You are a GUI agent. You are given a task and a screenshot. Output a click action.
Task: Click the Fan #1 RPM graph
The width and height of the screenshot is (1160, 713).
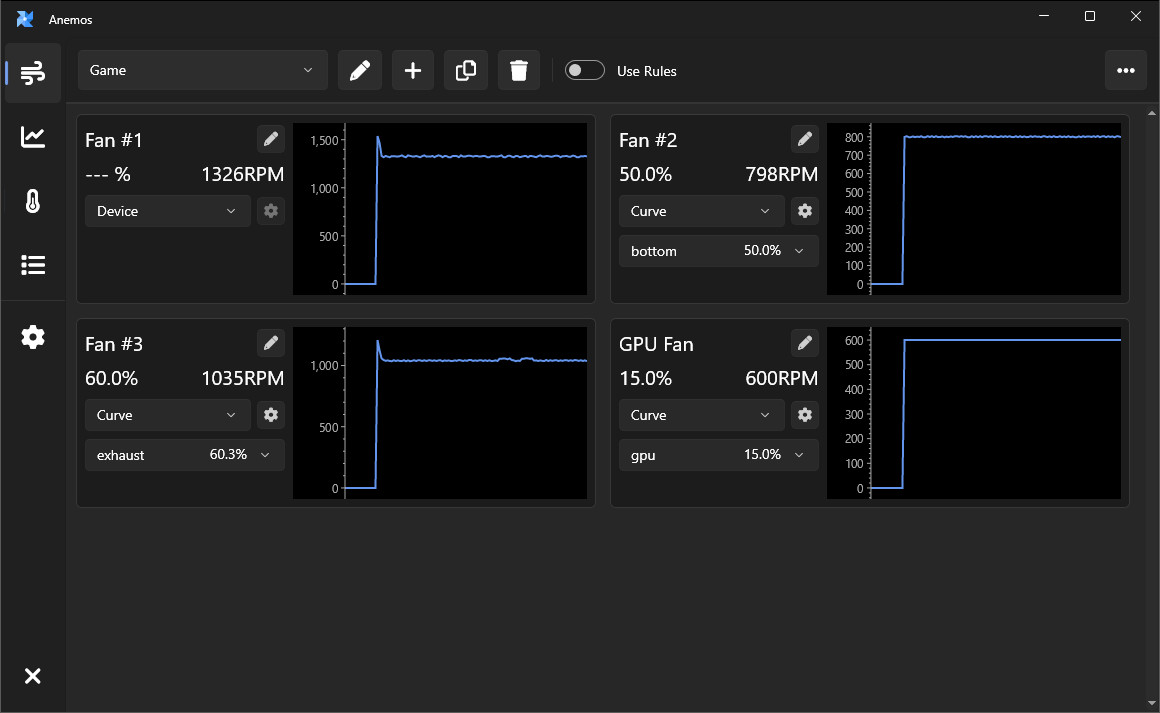[x=440, y=209]
